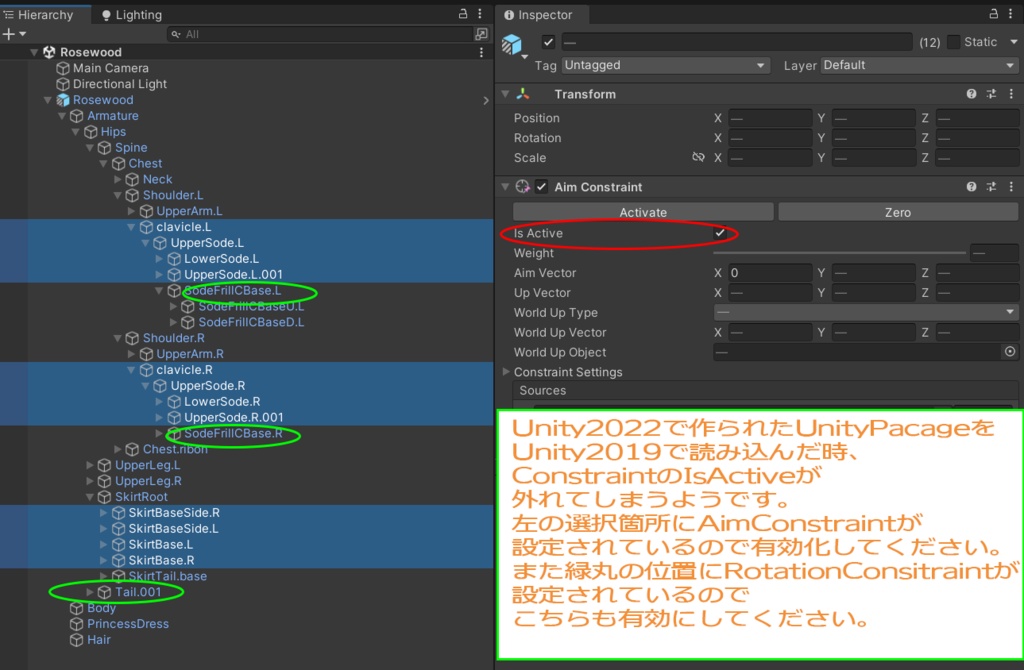
Task: Collapse the clavicle.L foldout
Action: pyautogui.click(x=131, y=227)
